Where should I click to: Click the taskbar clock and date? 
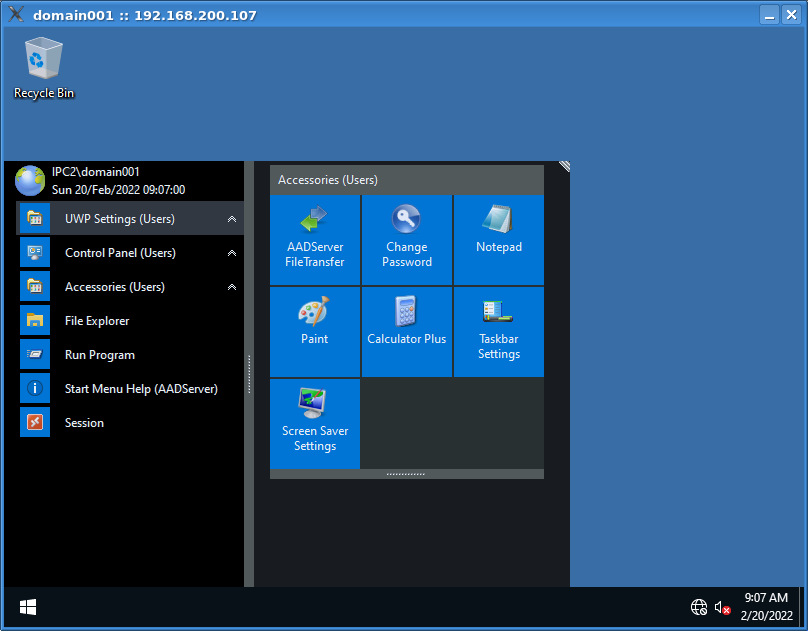click(767, 607)
